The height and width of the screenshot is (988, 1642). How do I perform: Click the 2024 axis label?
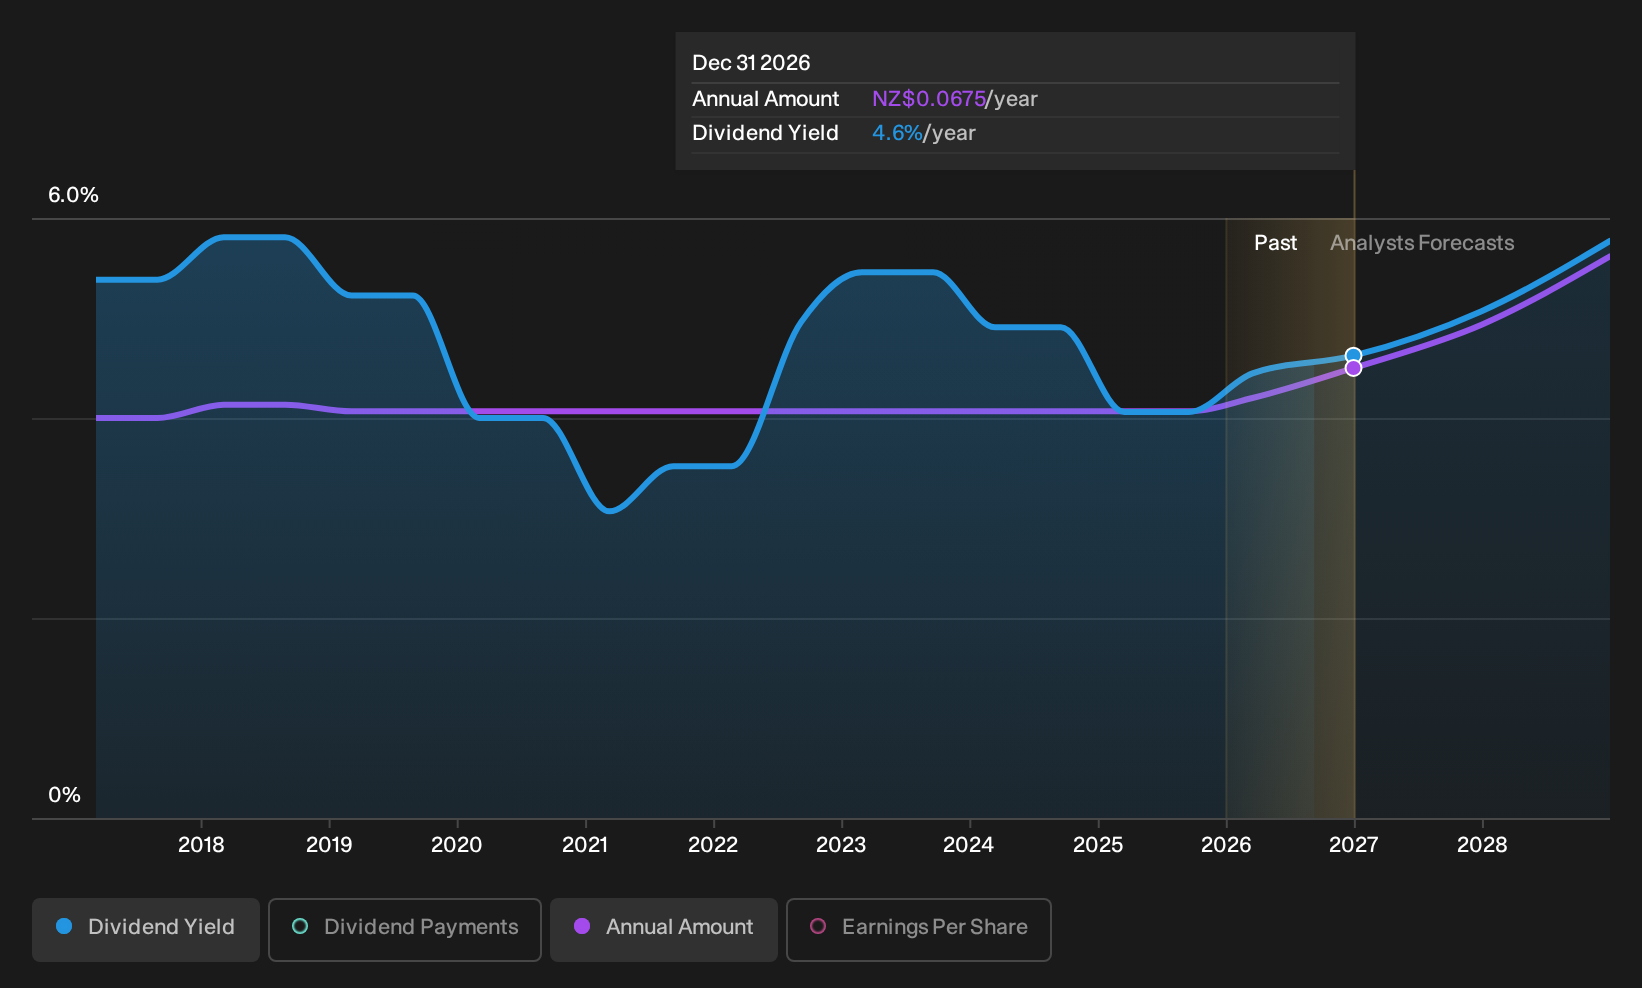pos(968,845)
